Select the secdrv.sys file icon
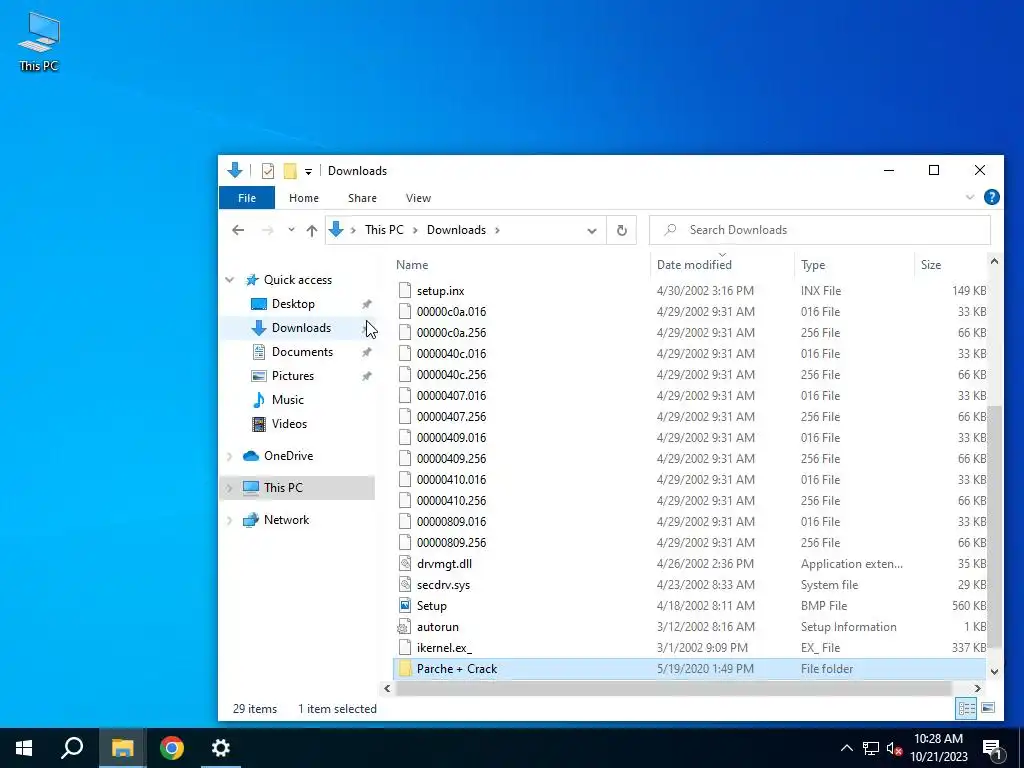The height and width of the screenshot is (768, 1024). coord(405,584)
